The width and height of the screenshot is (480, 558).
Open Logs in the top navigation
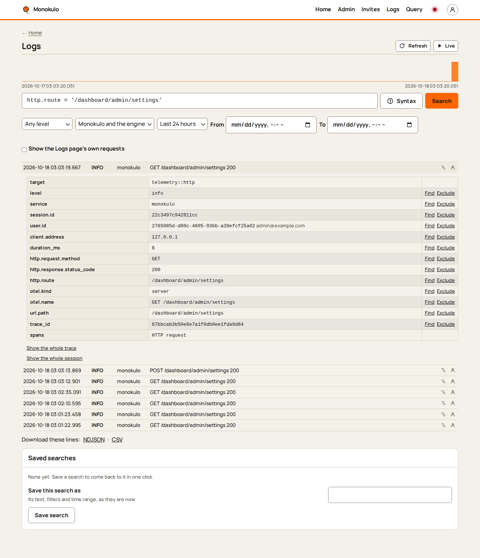point(393,10)
